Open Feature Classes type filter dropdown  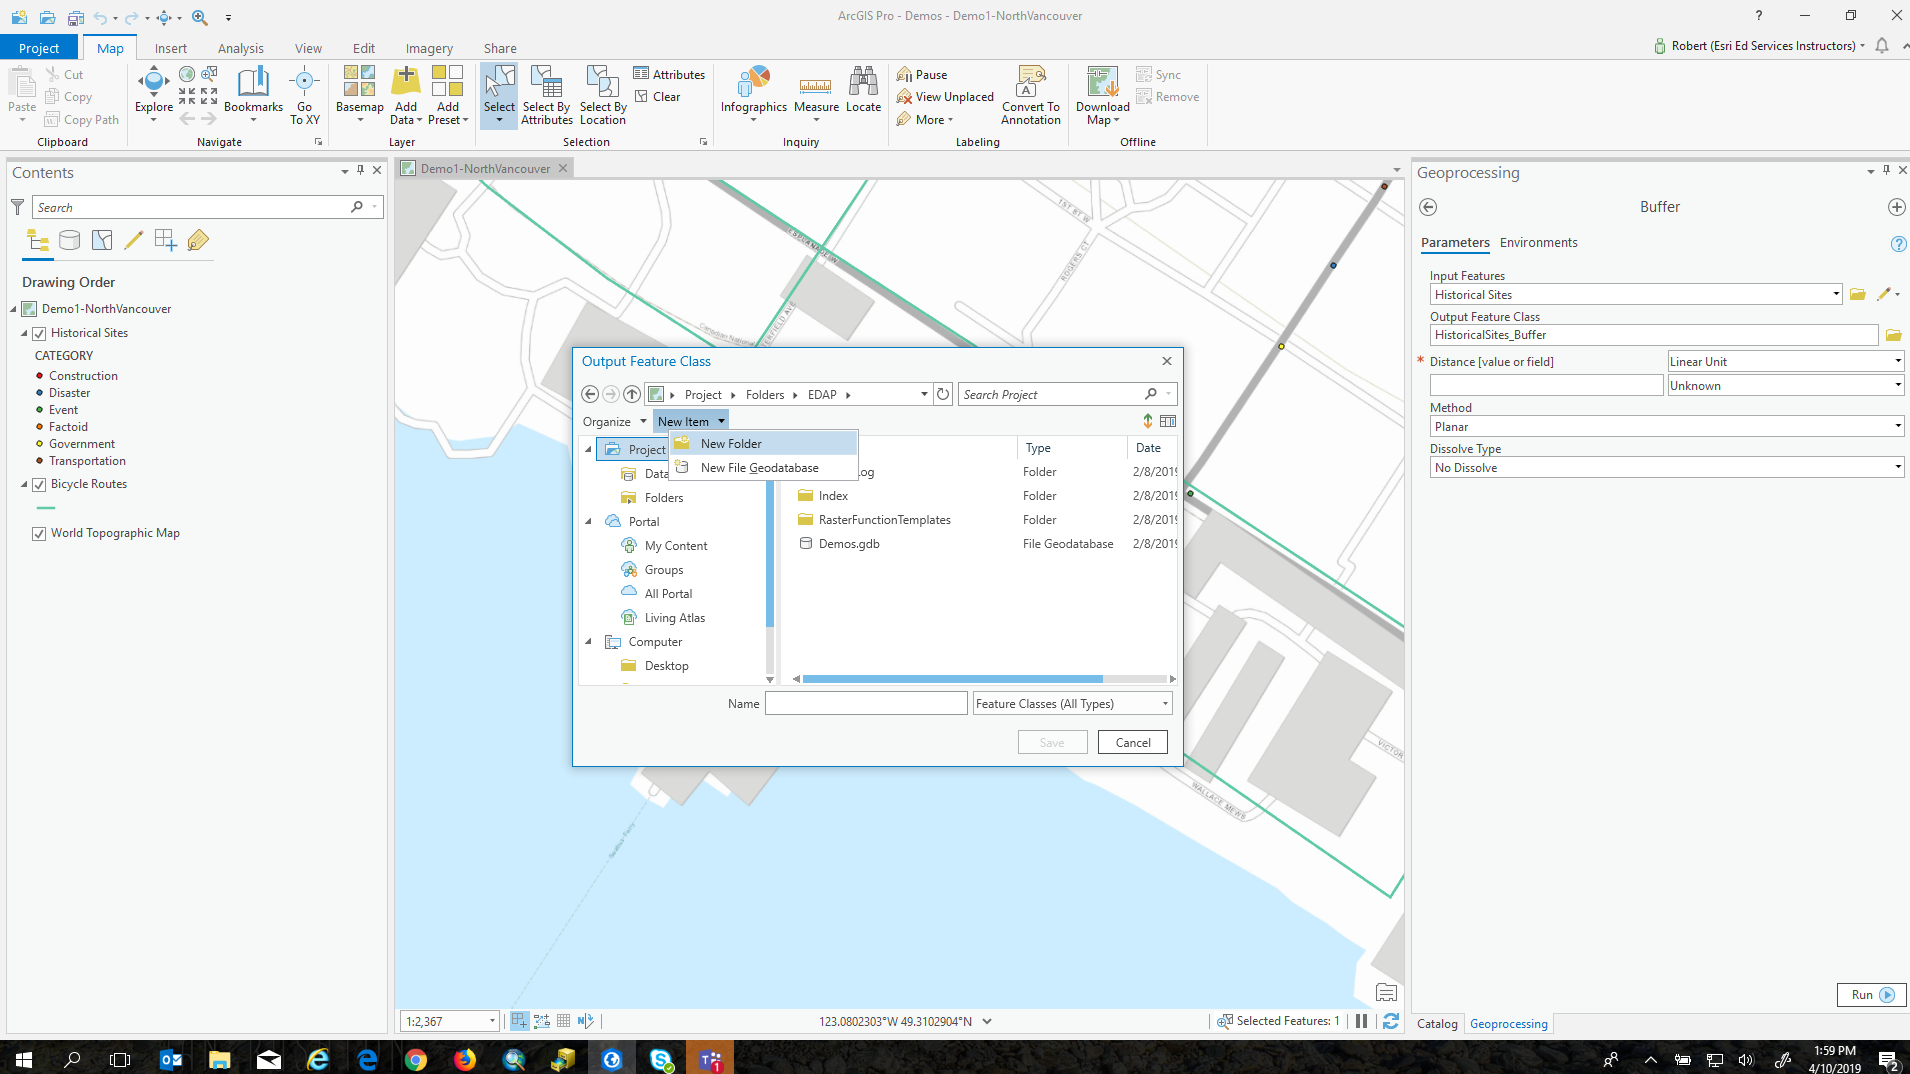click(1072, 704)
